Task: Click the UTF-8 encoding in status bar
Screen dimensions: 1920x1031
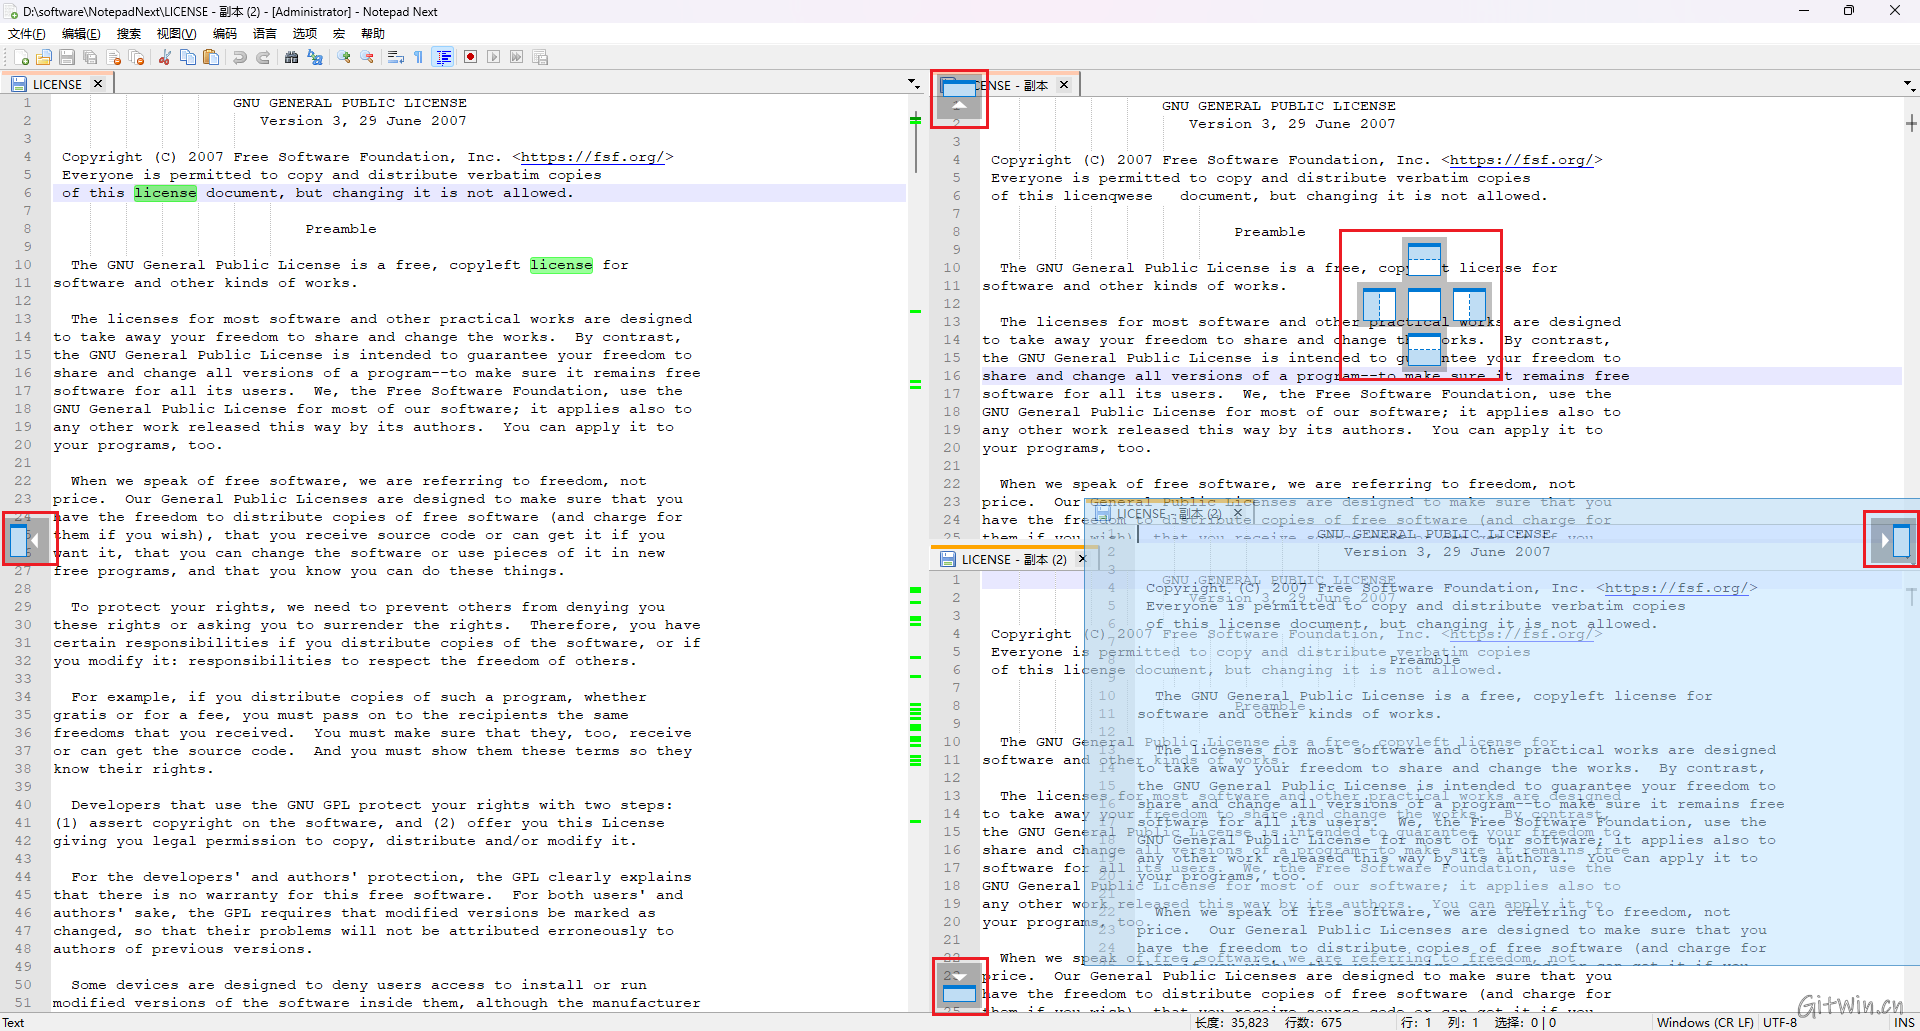Action: click(x=1780, y=1022)
